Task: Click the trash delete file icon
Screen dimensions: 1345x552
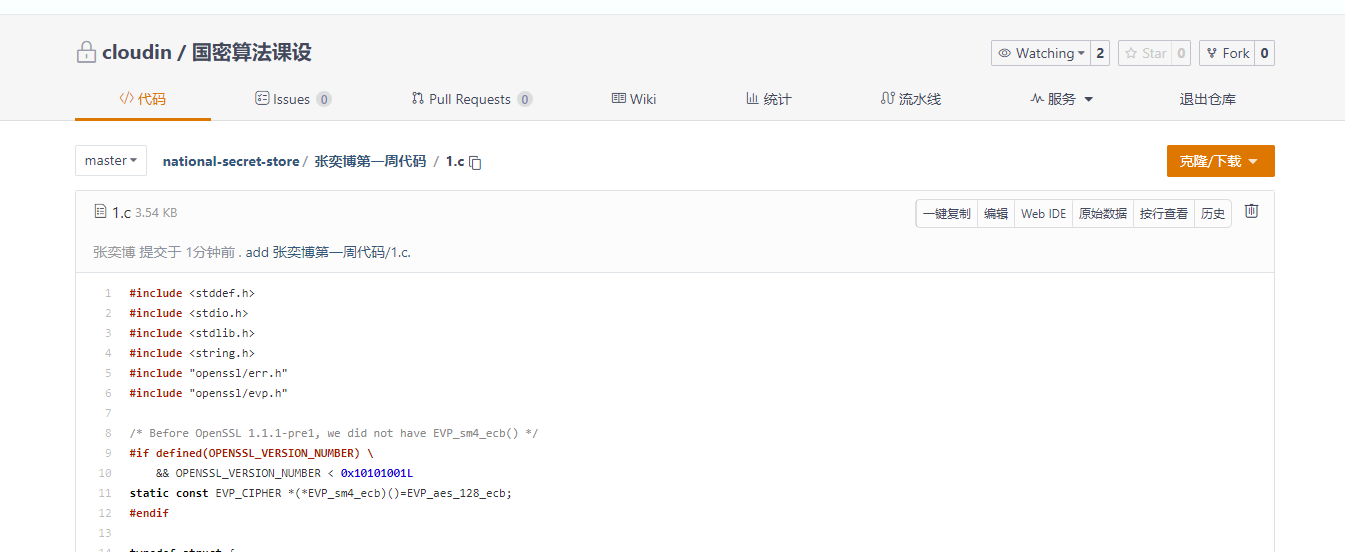Action: pyautogui.click(x=1251, y=211)
